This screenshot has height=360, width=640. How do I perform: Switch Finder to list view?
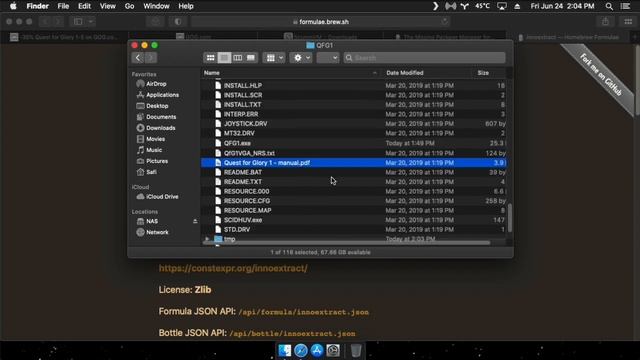point(224,58)
